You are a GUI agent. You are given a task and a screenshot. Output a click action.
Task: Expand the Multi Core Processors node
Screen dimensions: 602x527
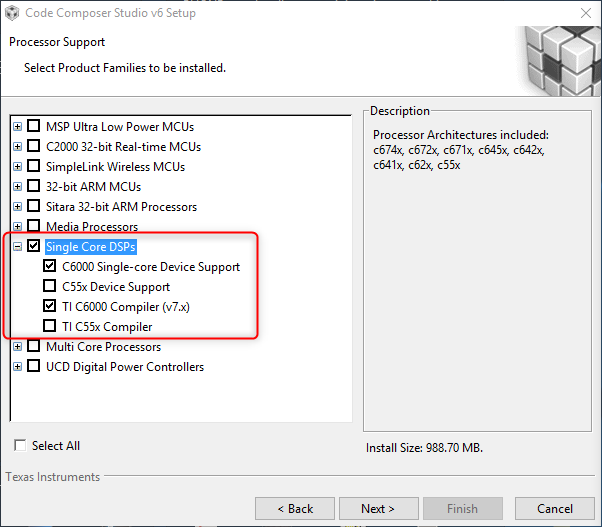pyautogui.click(x=17, y=347)
